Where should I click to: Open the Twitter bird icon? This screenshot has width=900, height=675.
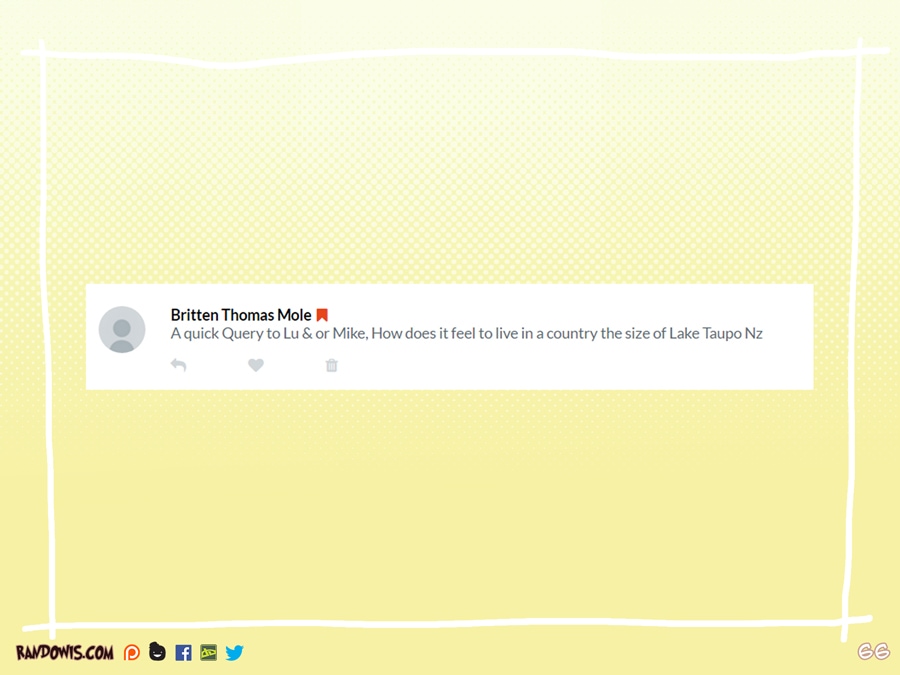234,653
